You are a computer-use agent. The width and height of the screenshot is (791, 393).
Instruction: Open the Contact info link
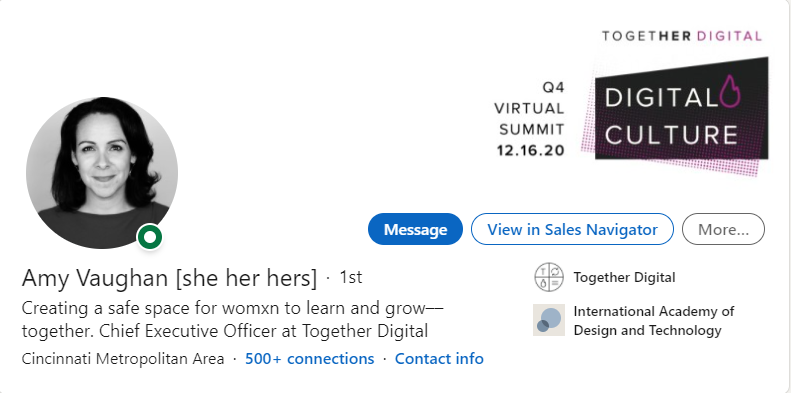tap(439, 359)
